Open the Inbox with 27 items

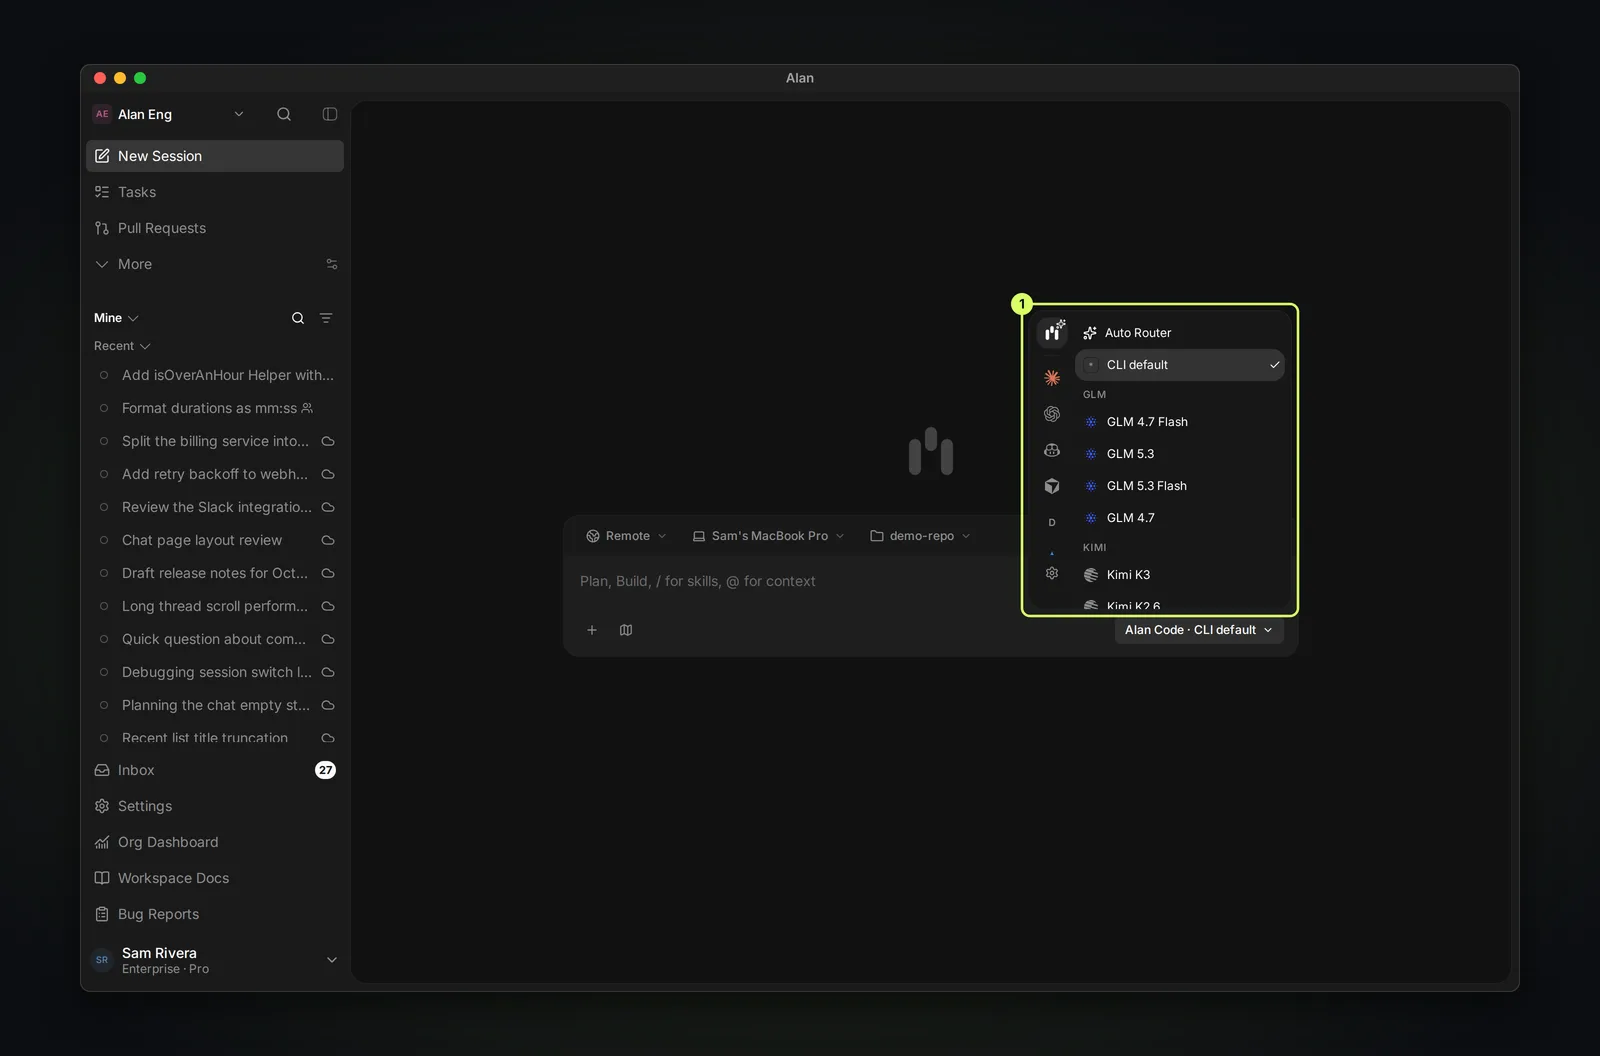[x=214, y=770]
